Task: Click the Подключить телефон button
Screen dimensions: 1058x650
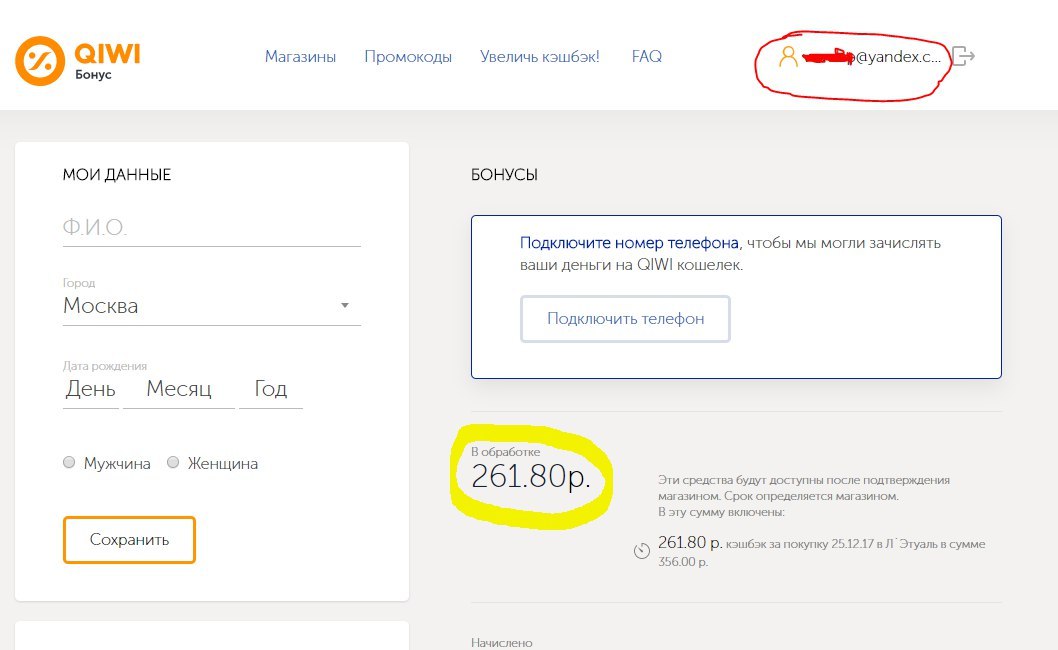Action: click(x=625, y=319)
